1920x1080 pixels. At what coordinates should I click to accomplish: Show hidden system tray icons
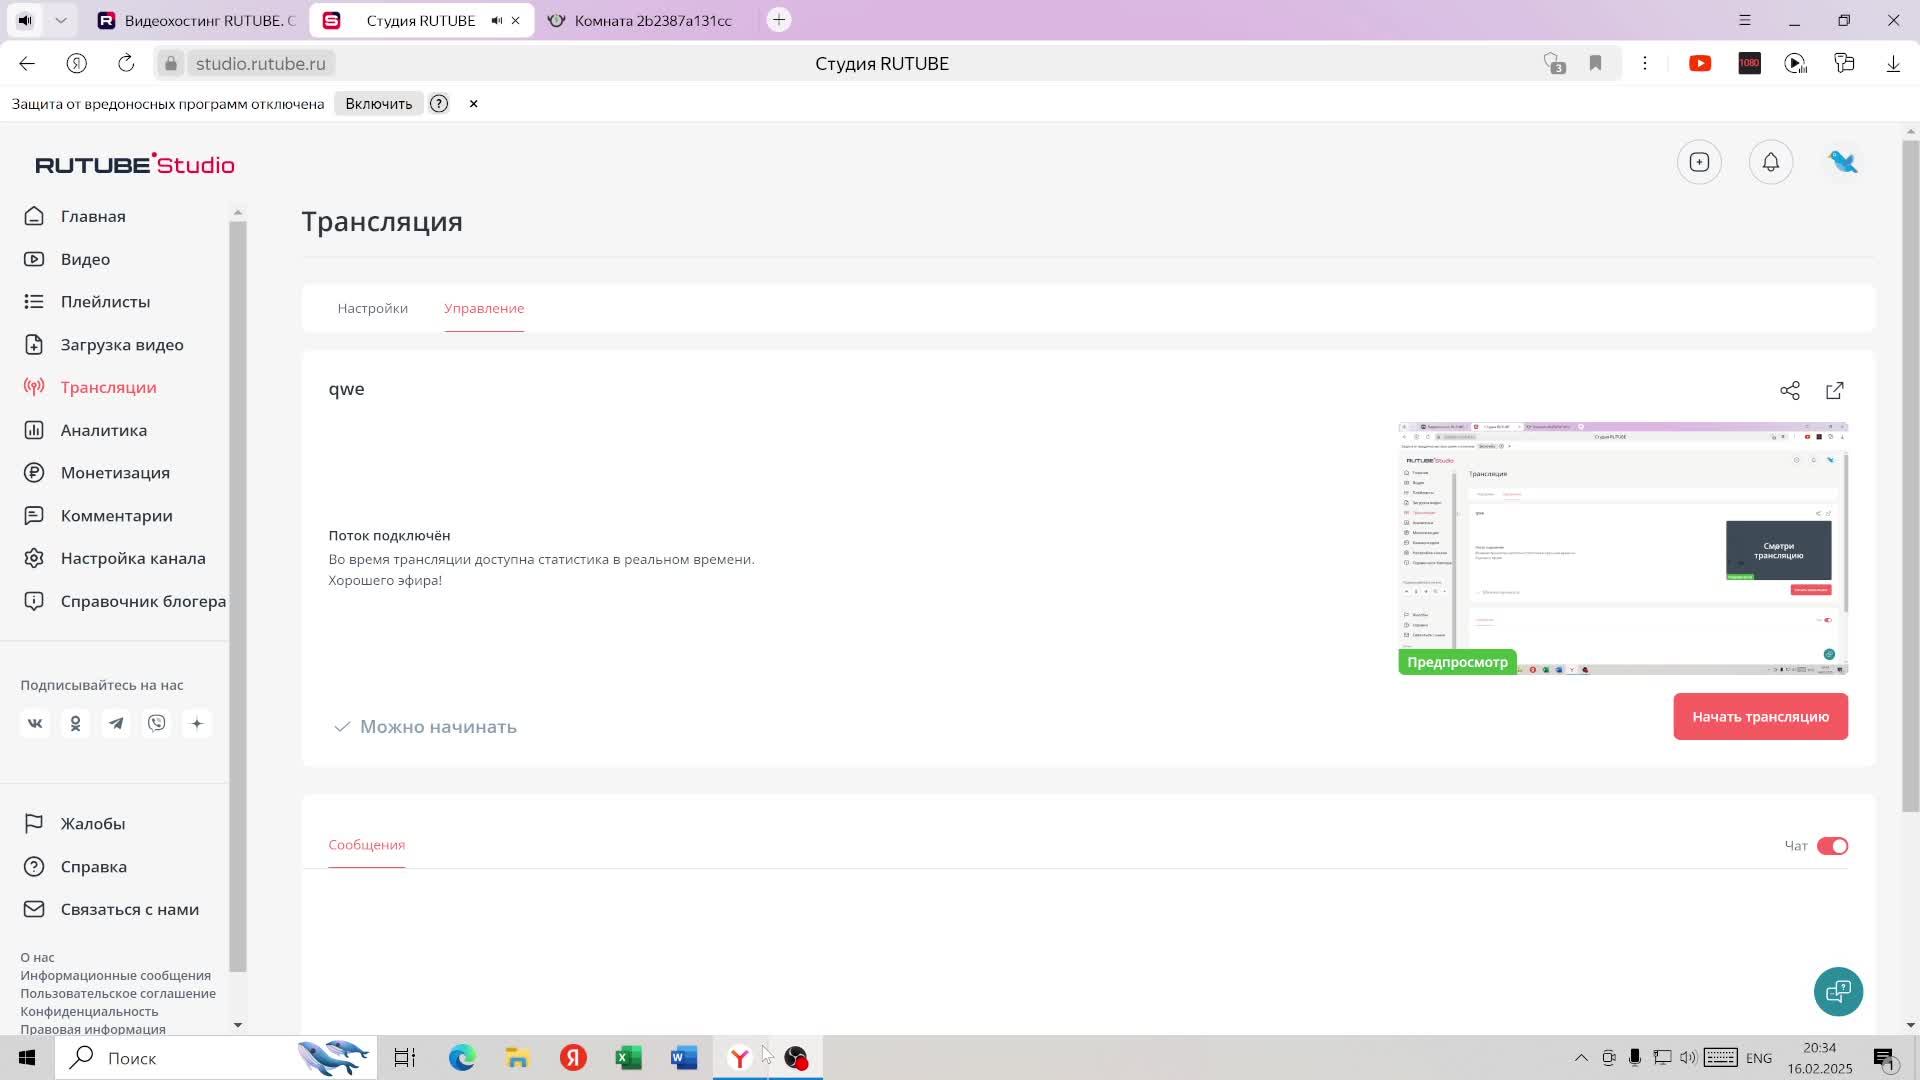[1580, 1058]
